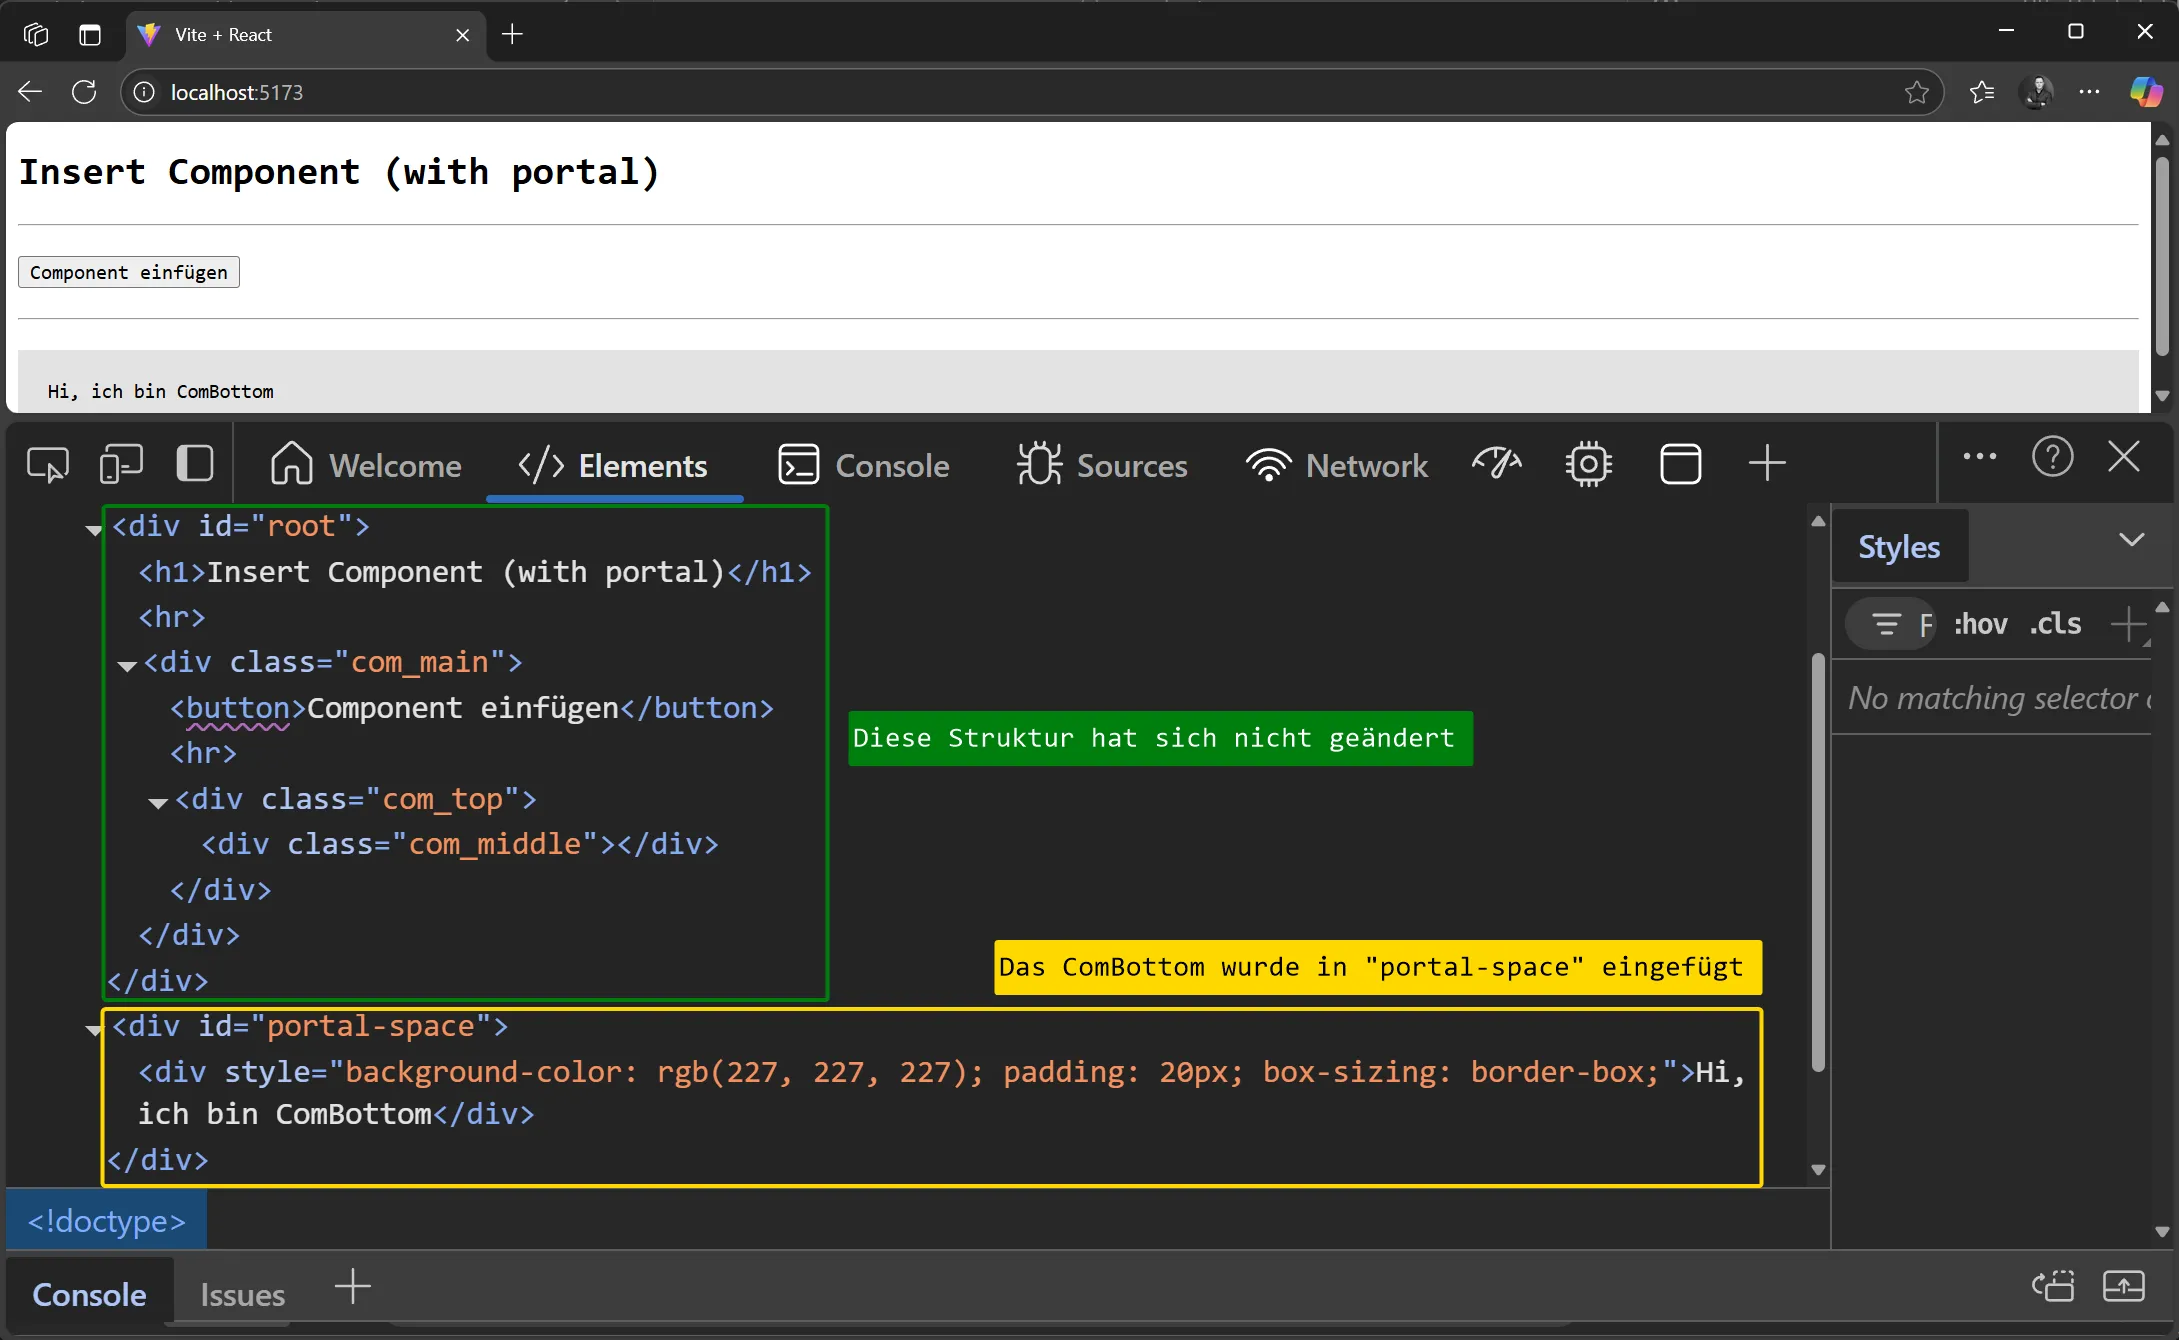
Task: Toggle the DevTools sidebar dock icon
Action: point(194,464)
